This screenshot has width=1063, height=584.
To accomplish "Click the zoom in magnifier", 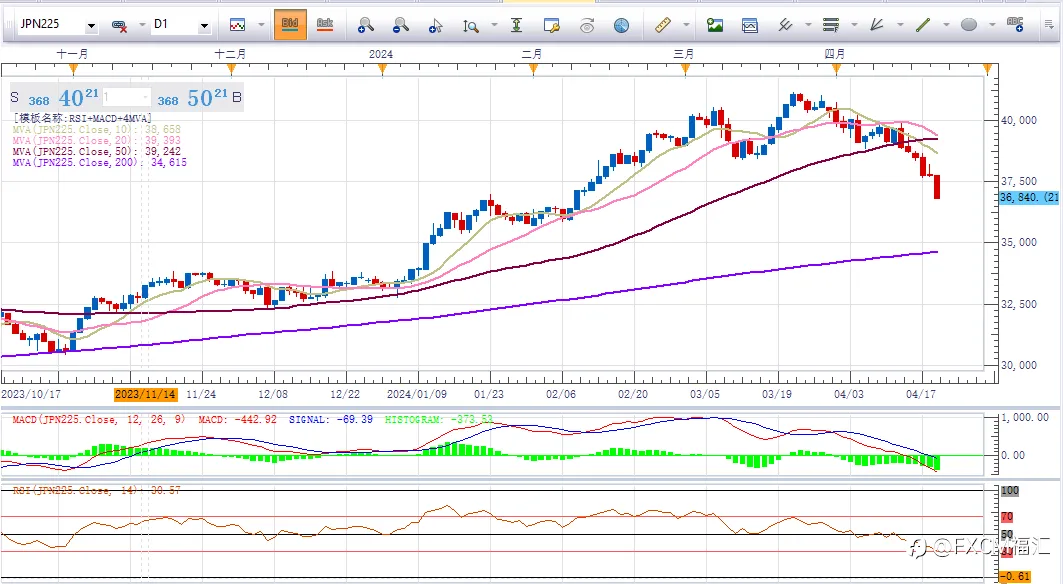I will [x=365, y=26].
